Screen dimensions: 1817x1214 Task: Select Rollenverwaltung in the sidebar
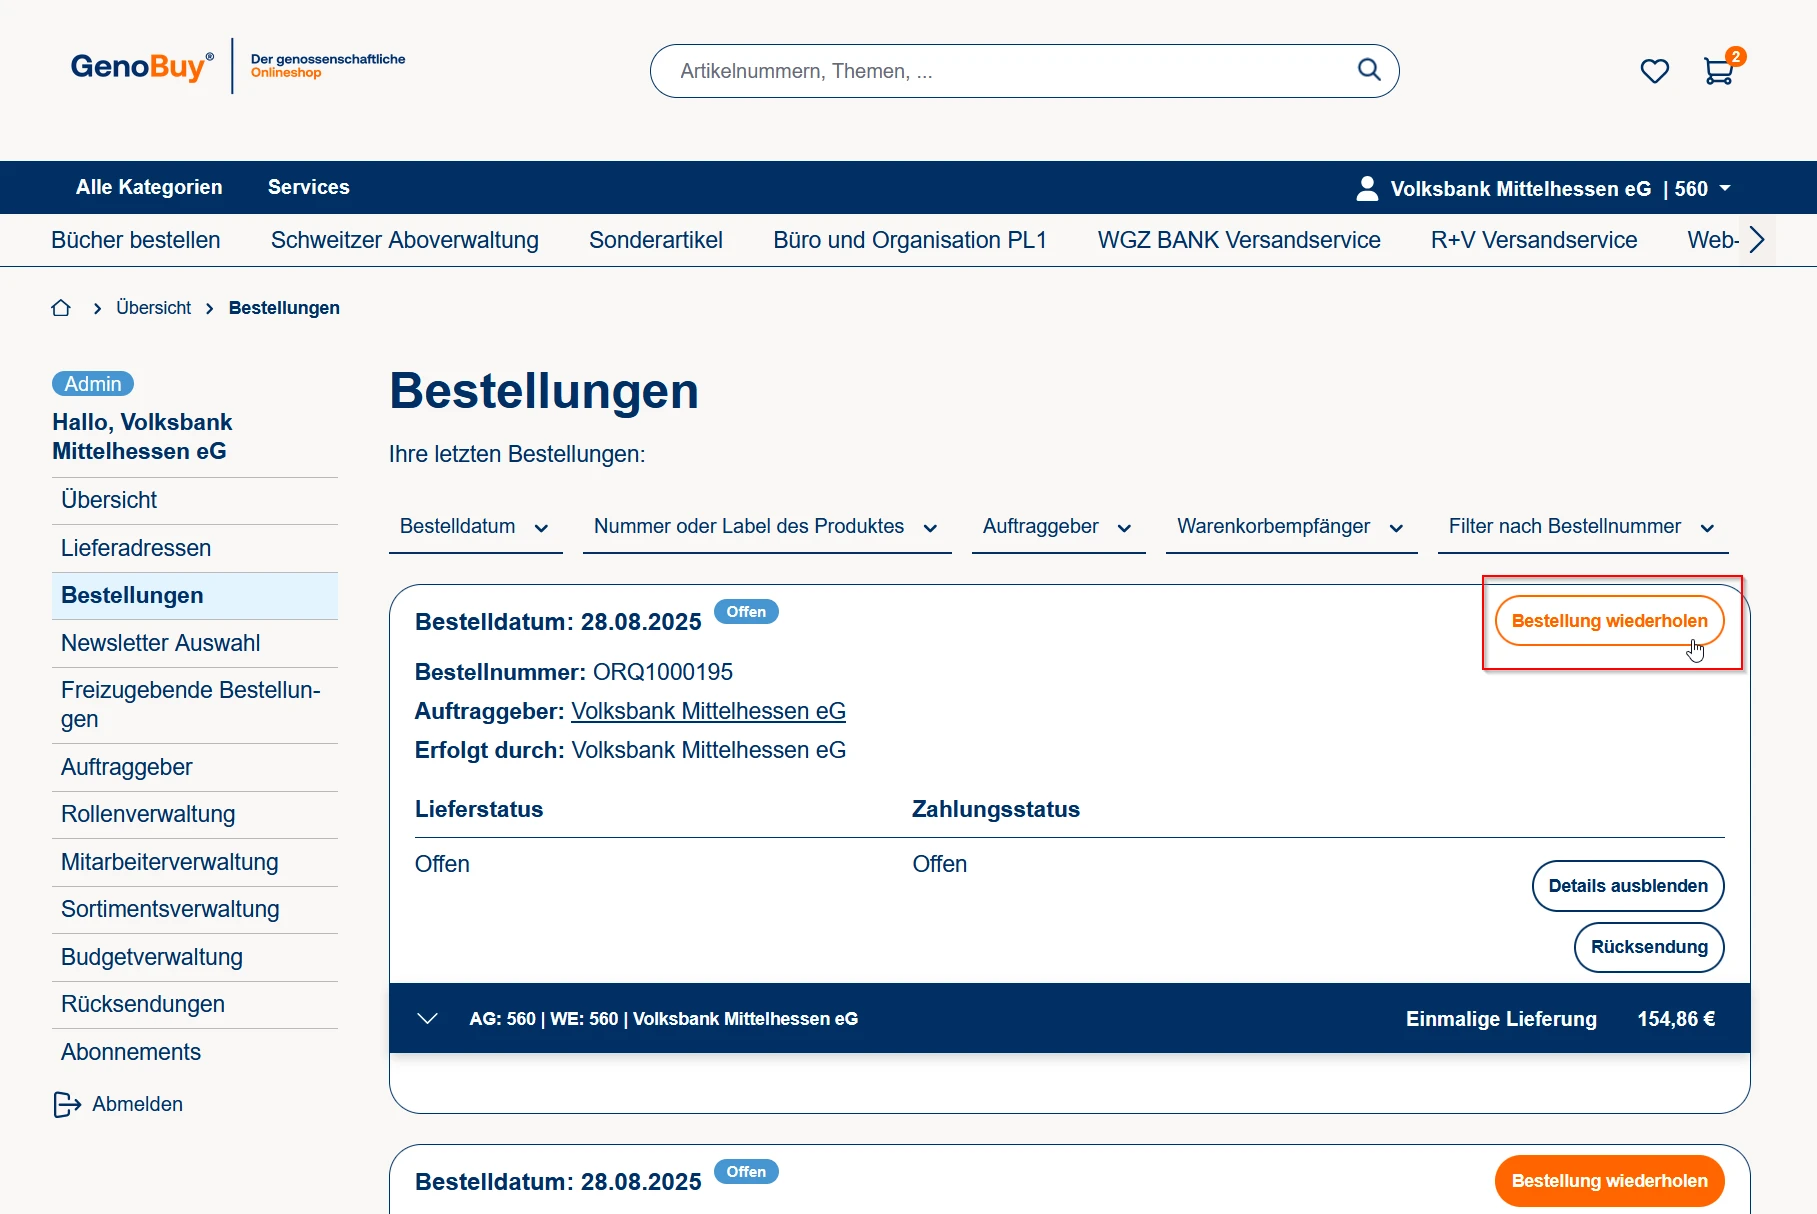point(148,814)
